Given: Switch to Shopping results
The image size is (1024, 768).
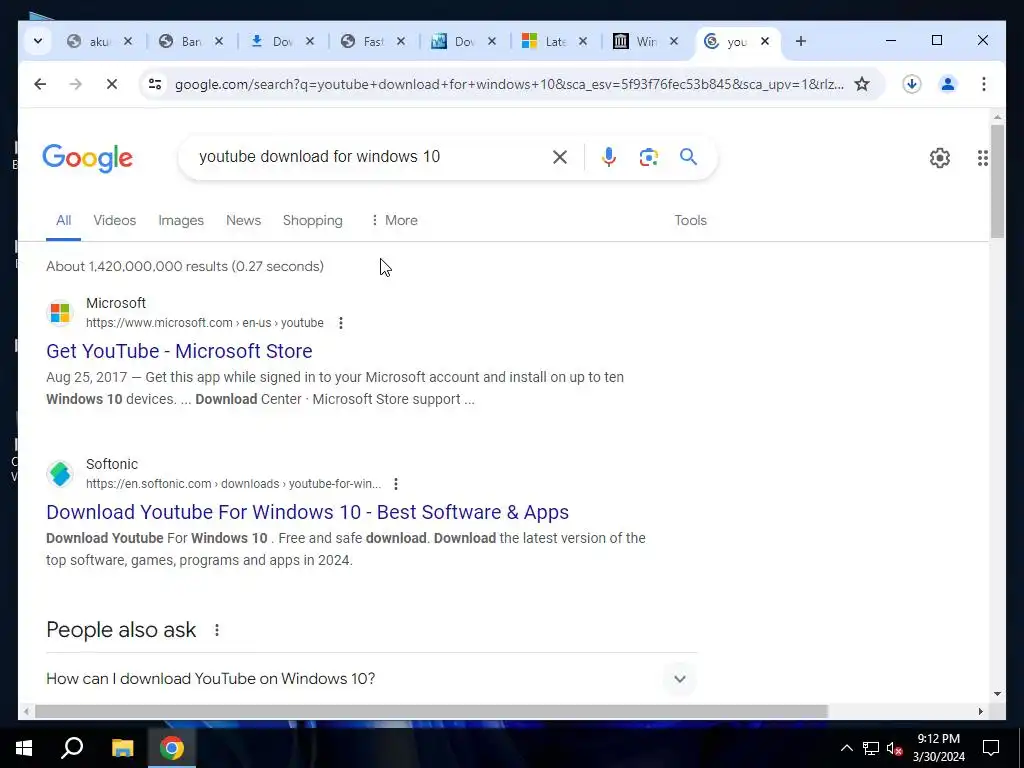Looking at the screenshot, I should [313, 221].
